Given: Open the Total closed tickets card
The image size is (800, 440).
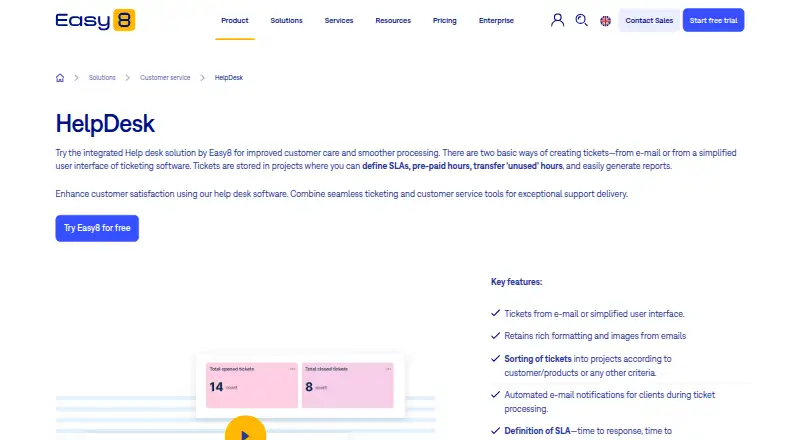Looking at the screenshot, I should coord(347,385).
